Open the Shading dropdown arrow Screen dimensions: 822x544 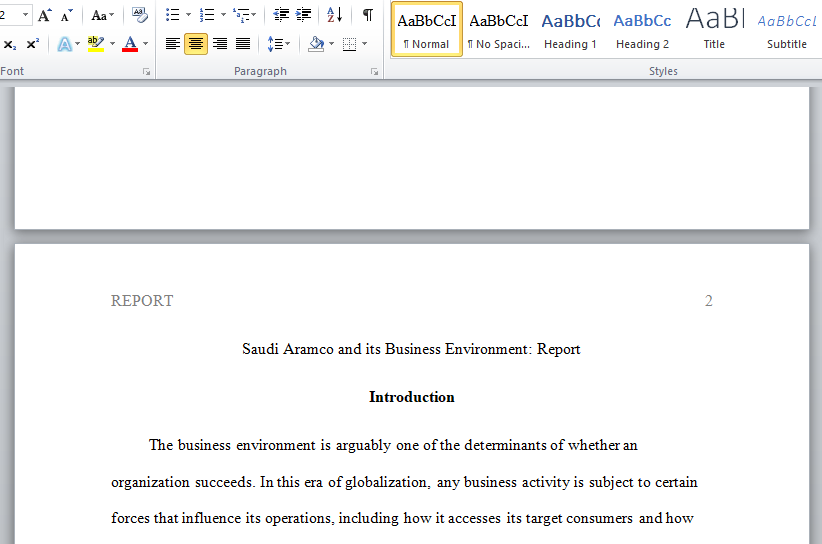click(331, 44)
